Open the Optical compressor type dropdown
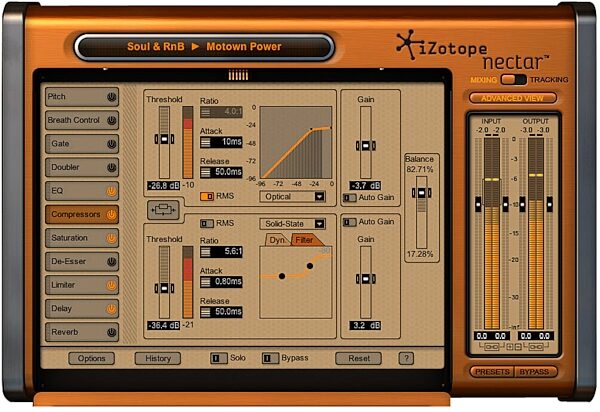600x412 pixels. point(293,197)
